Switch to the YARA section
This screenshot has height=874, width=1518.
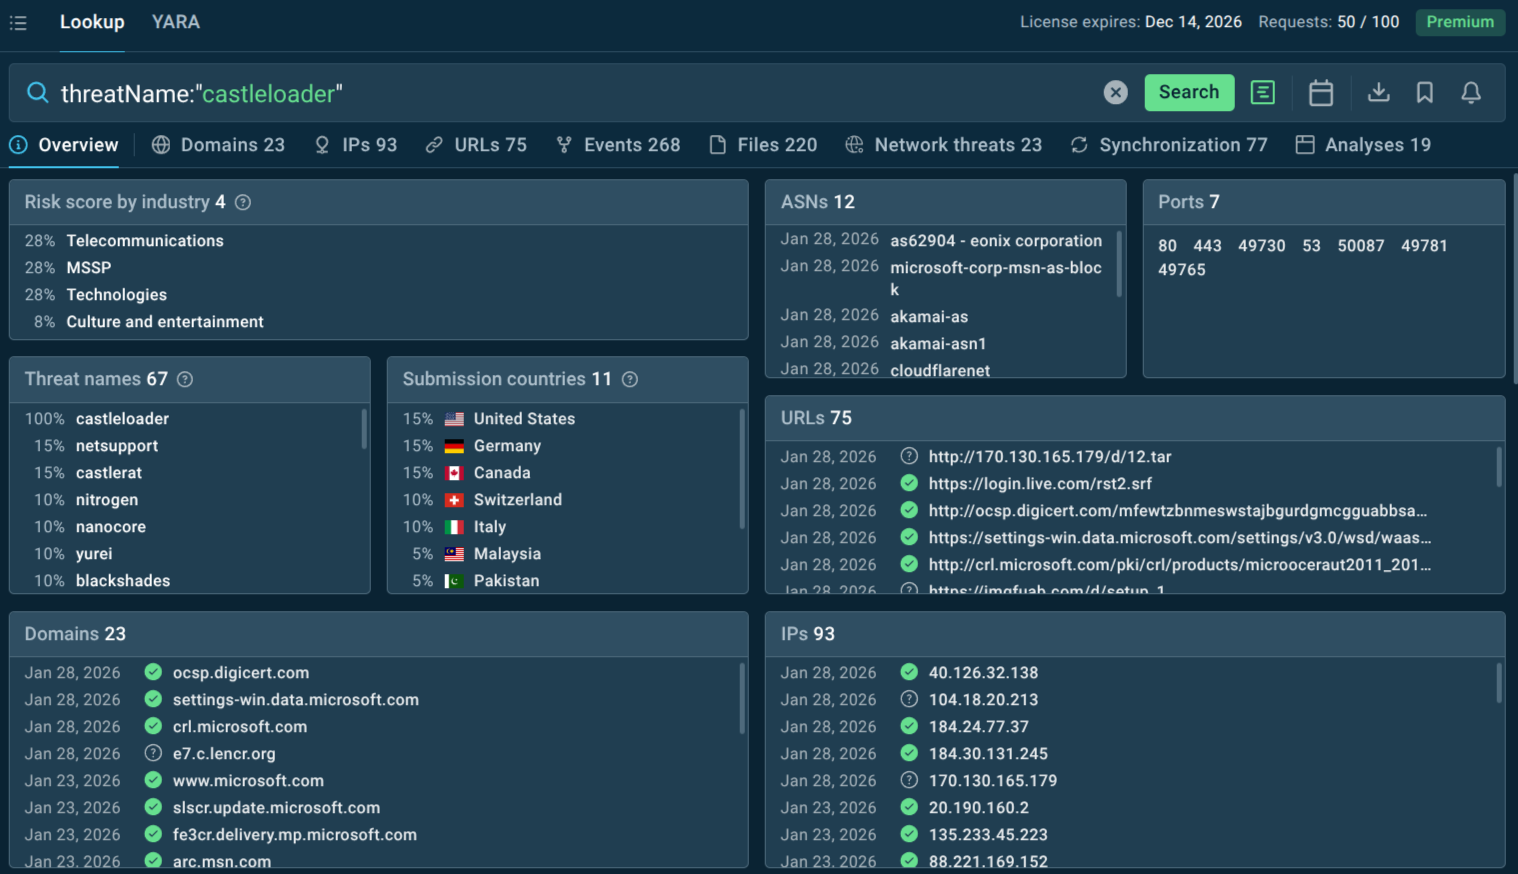point(175,22)
